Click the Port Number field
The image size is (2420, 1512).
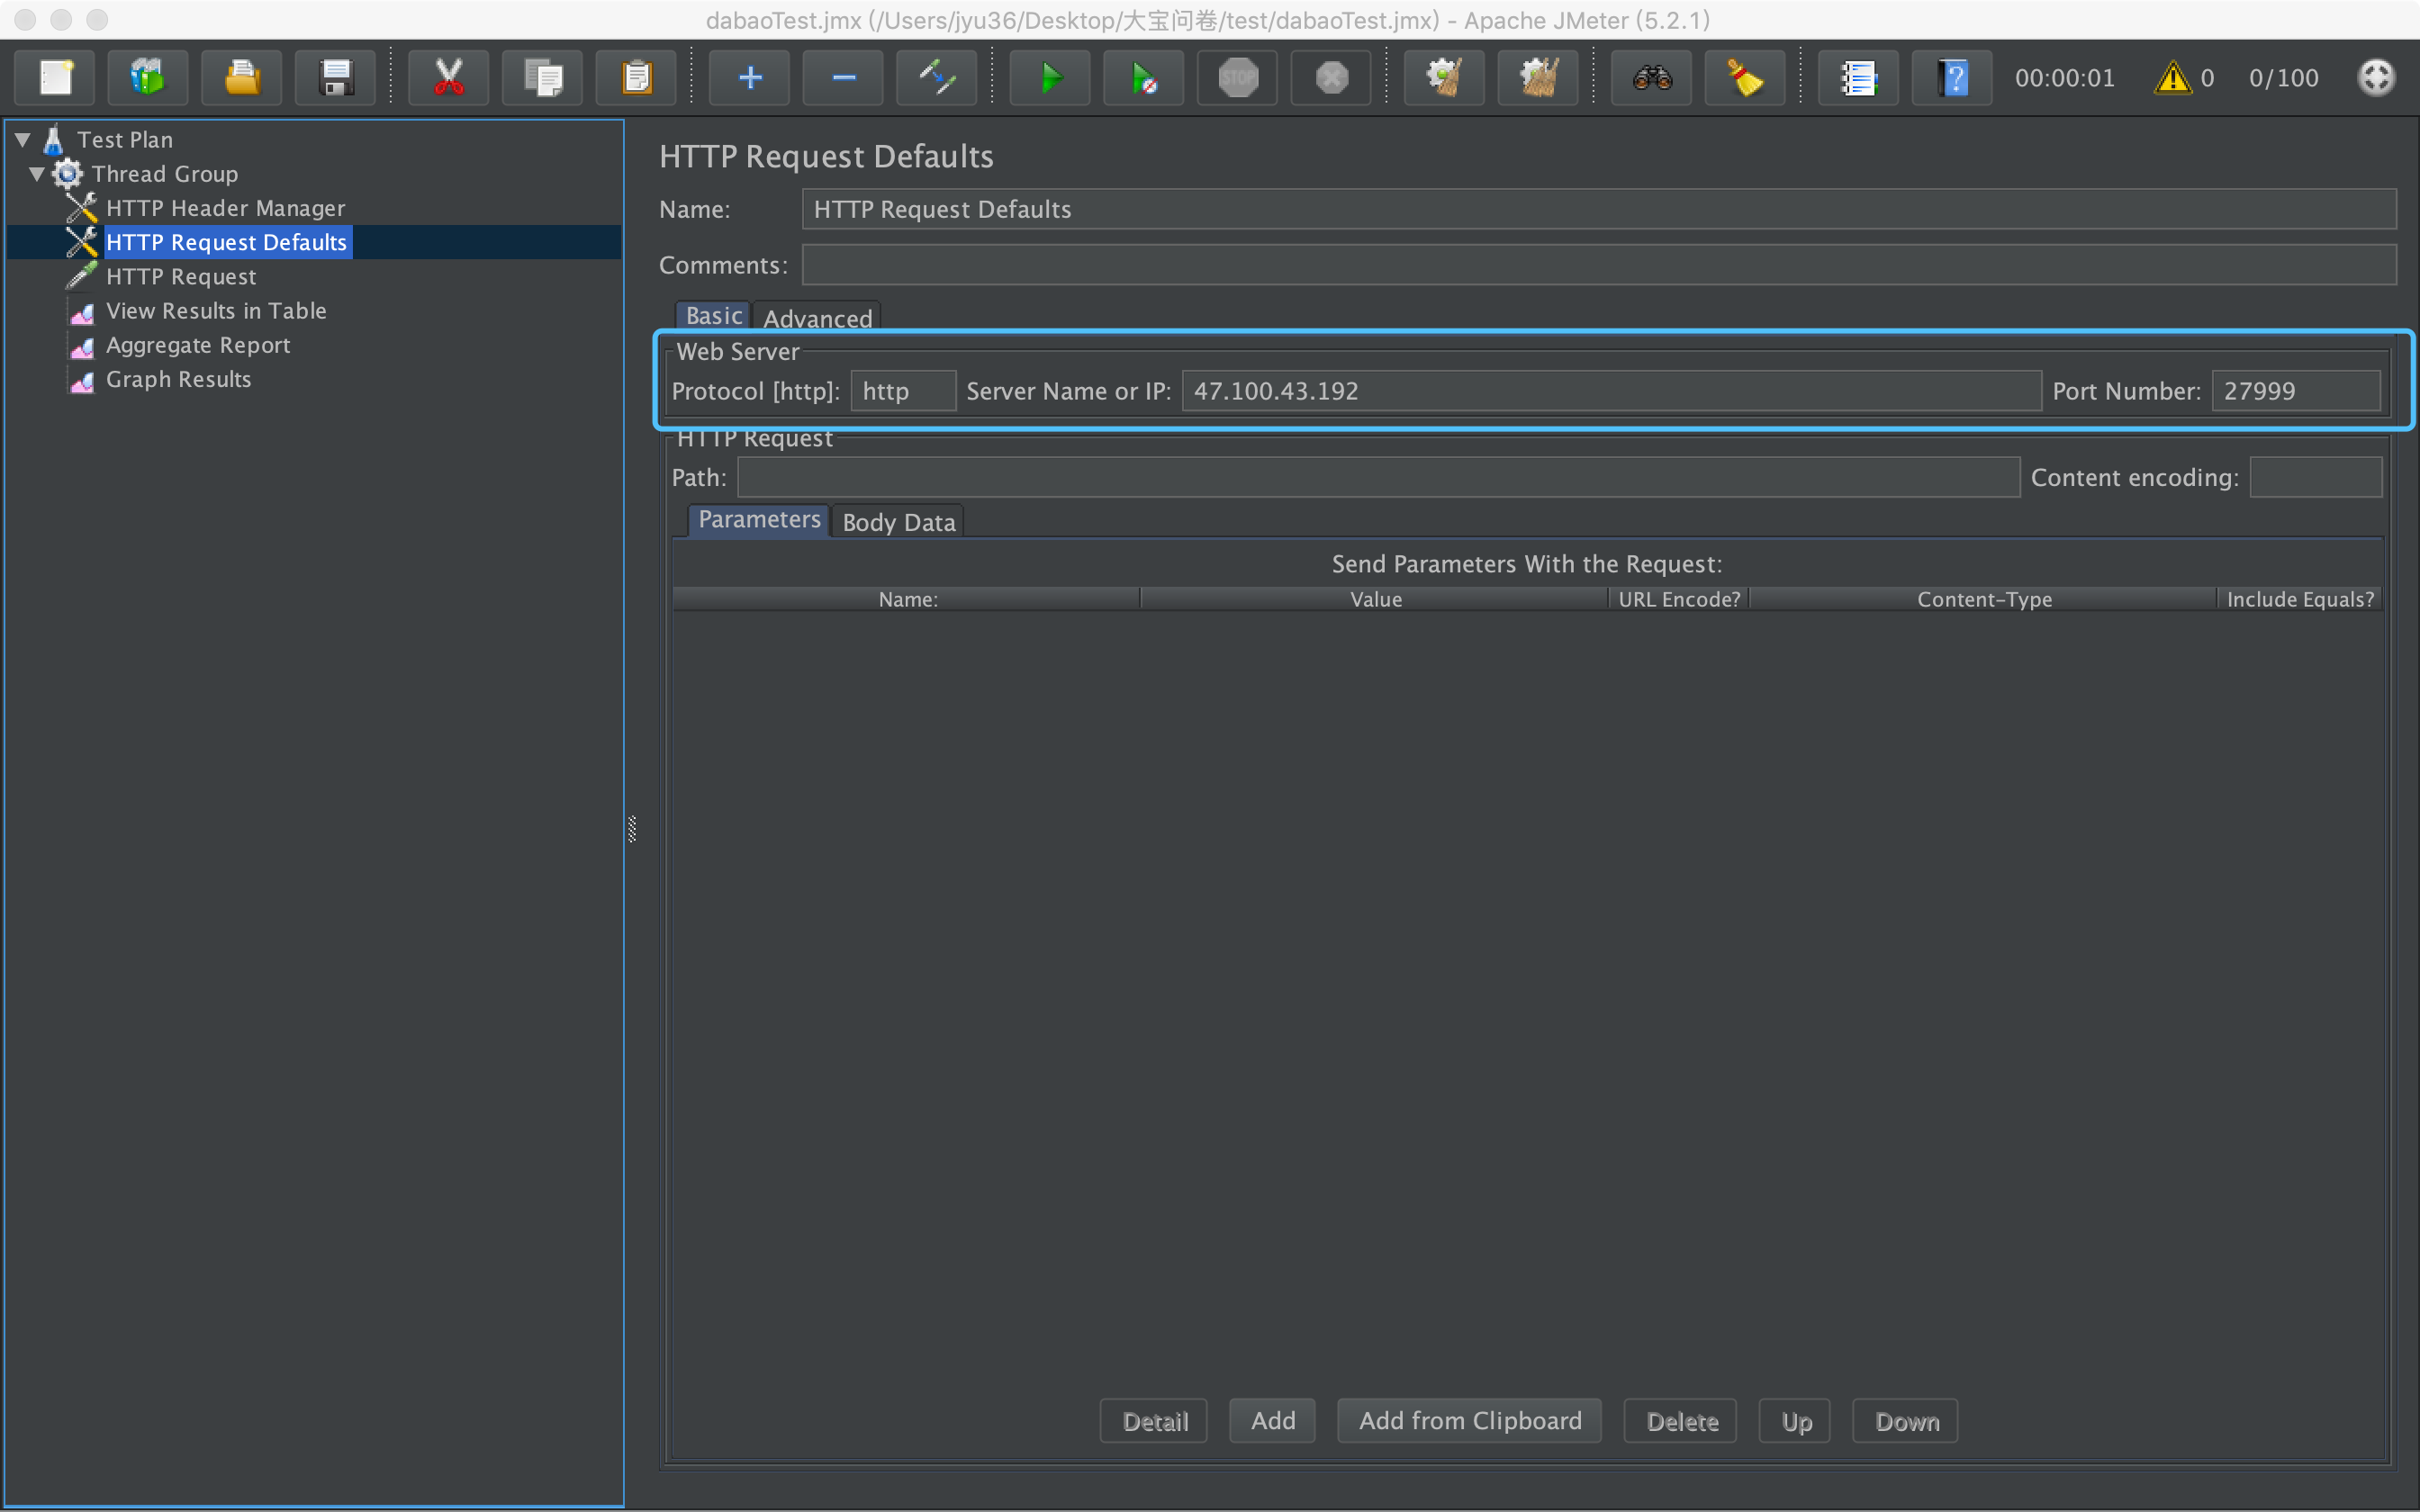pyautogui.click(x=2296, y=391)
